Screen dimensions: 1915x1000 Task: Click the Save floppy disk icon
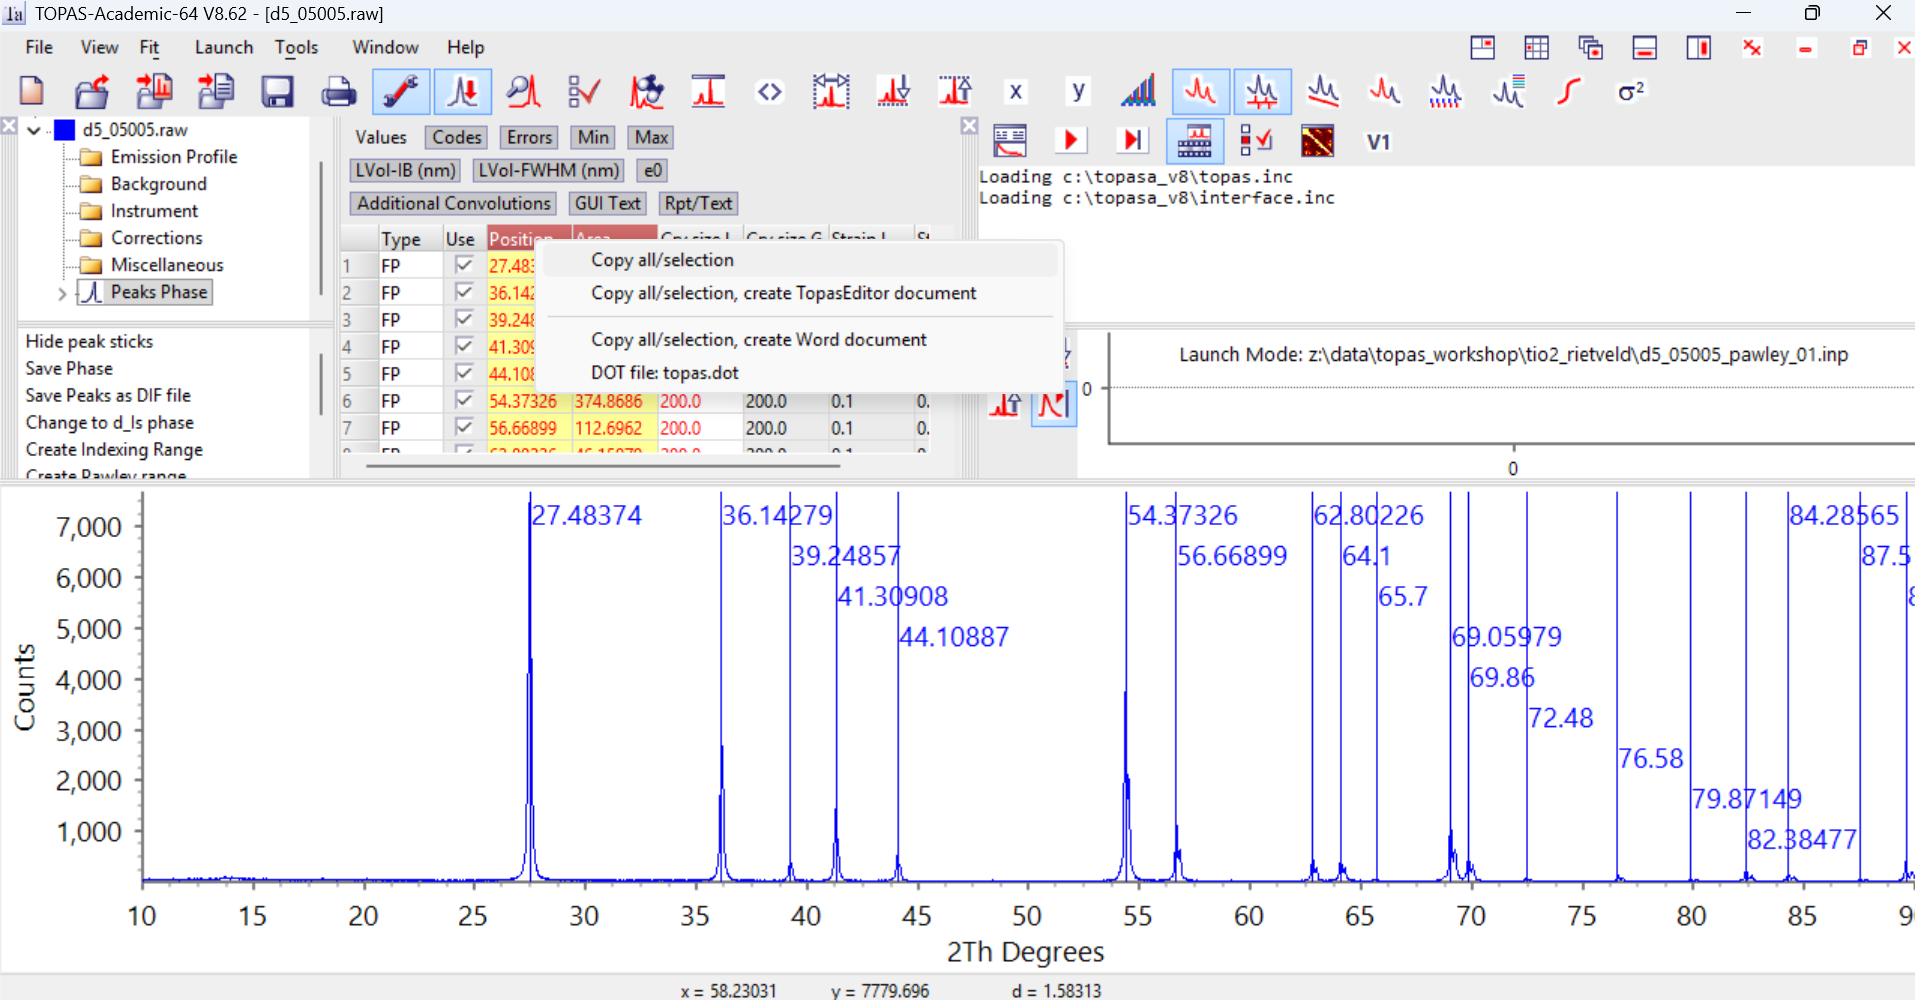click(x=277, y=92)
